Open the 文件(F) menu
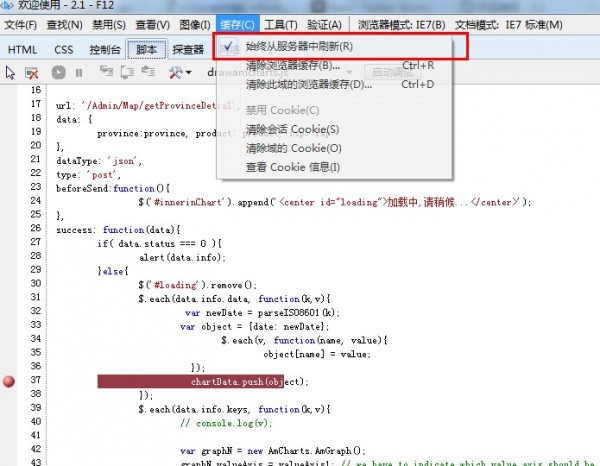Viewport: 600px width, 466px height. pos(20,25)
